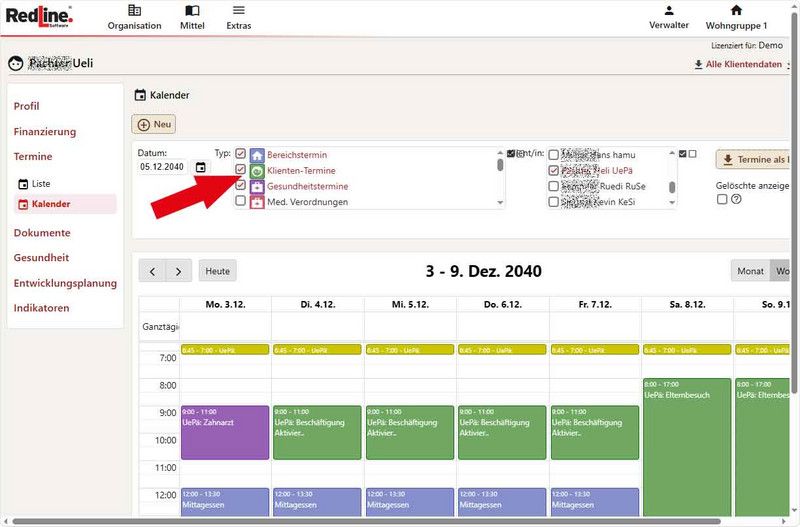The height and width of the screenshot is (527, 800).
Task: Go to Wohngruppe 1 home icon
Action: (x=736, y=10)
